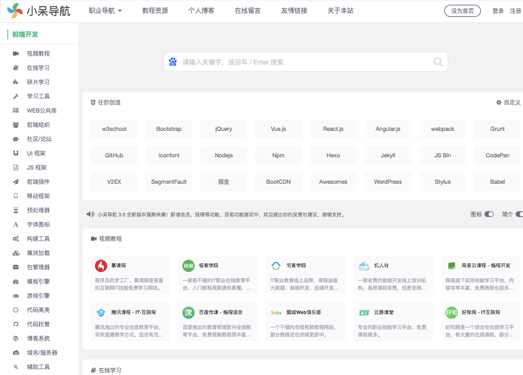Open the SegmentFault quick link
Image resolution: width=523 pixels, height=375 pixels.
coord(169,182)
